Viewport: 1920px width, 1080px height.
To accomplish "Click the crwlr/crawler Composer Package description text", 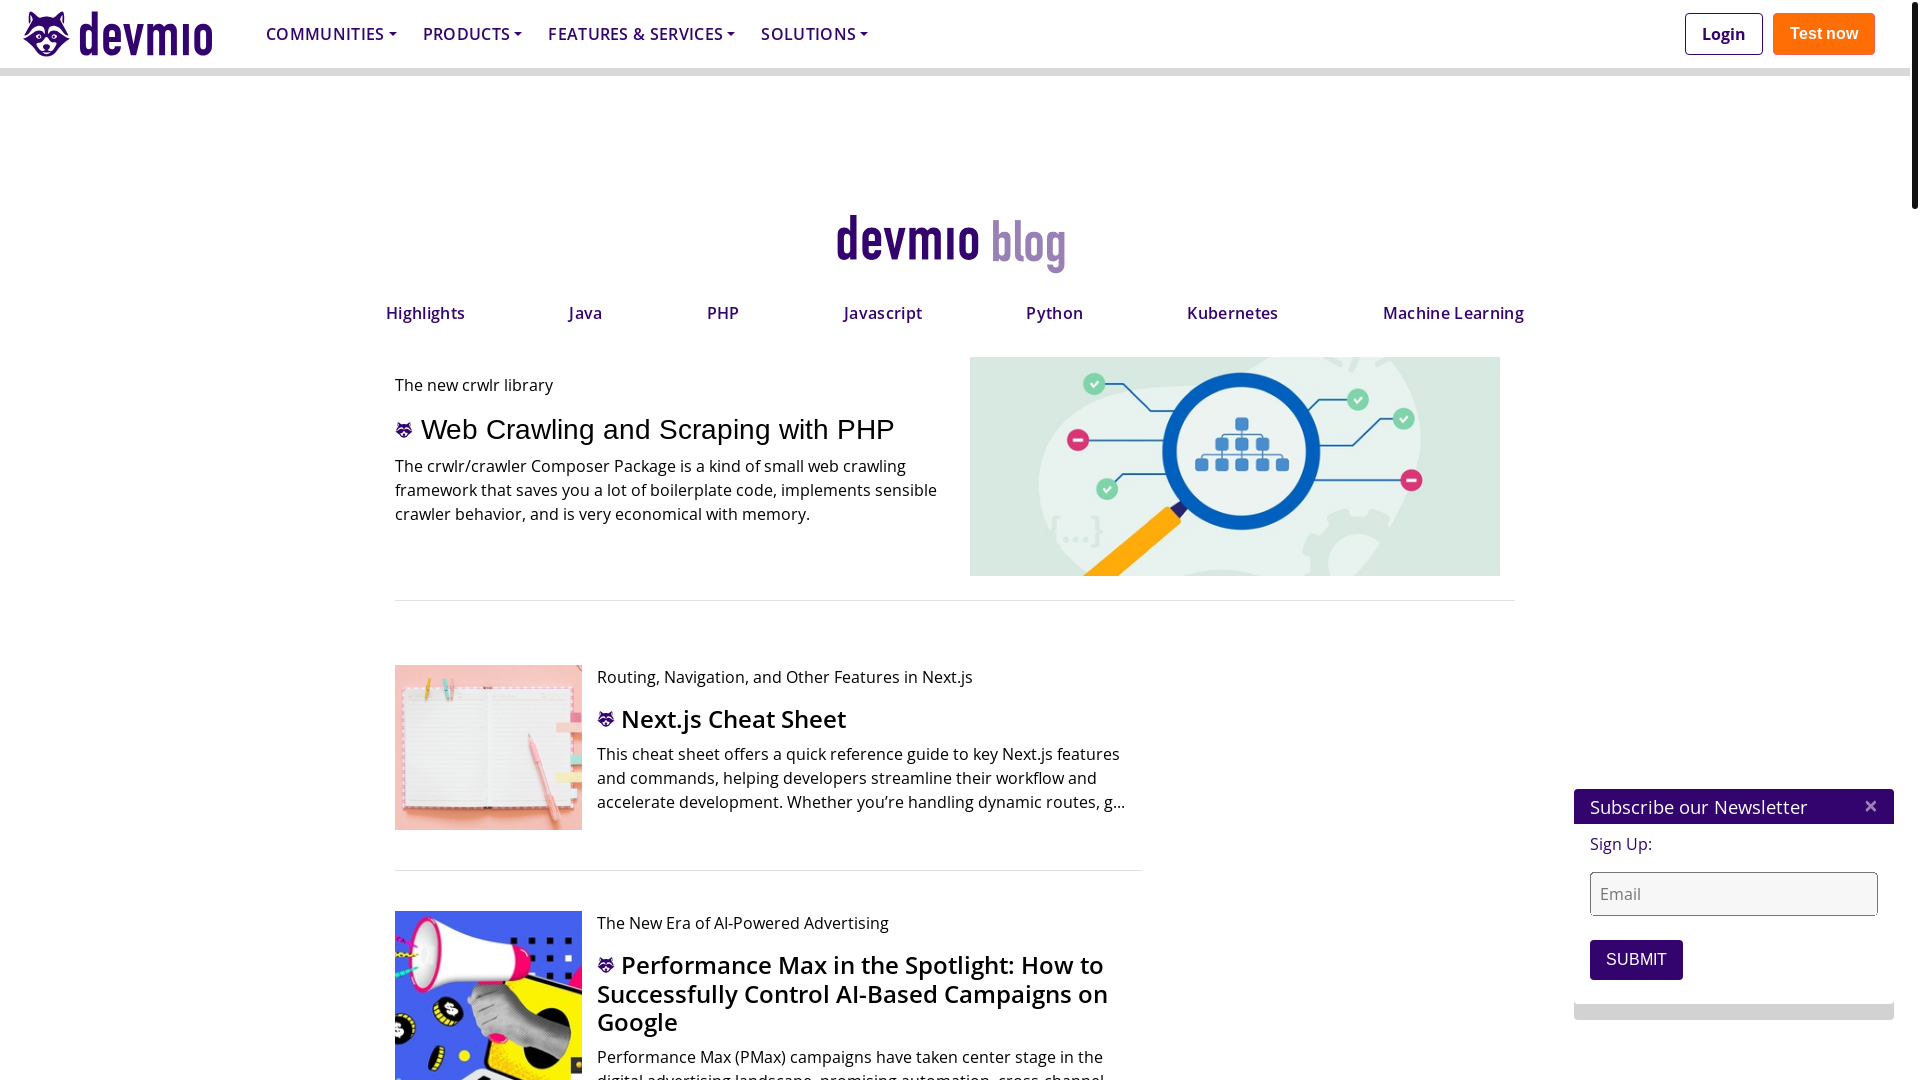I will pyautogui.click(x=666, y=490).
